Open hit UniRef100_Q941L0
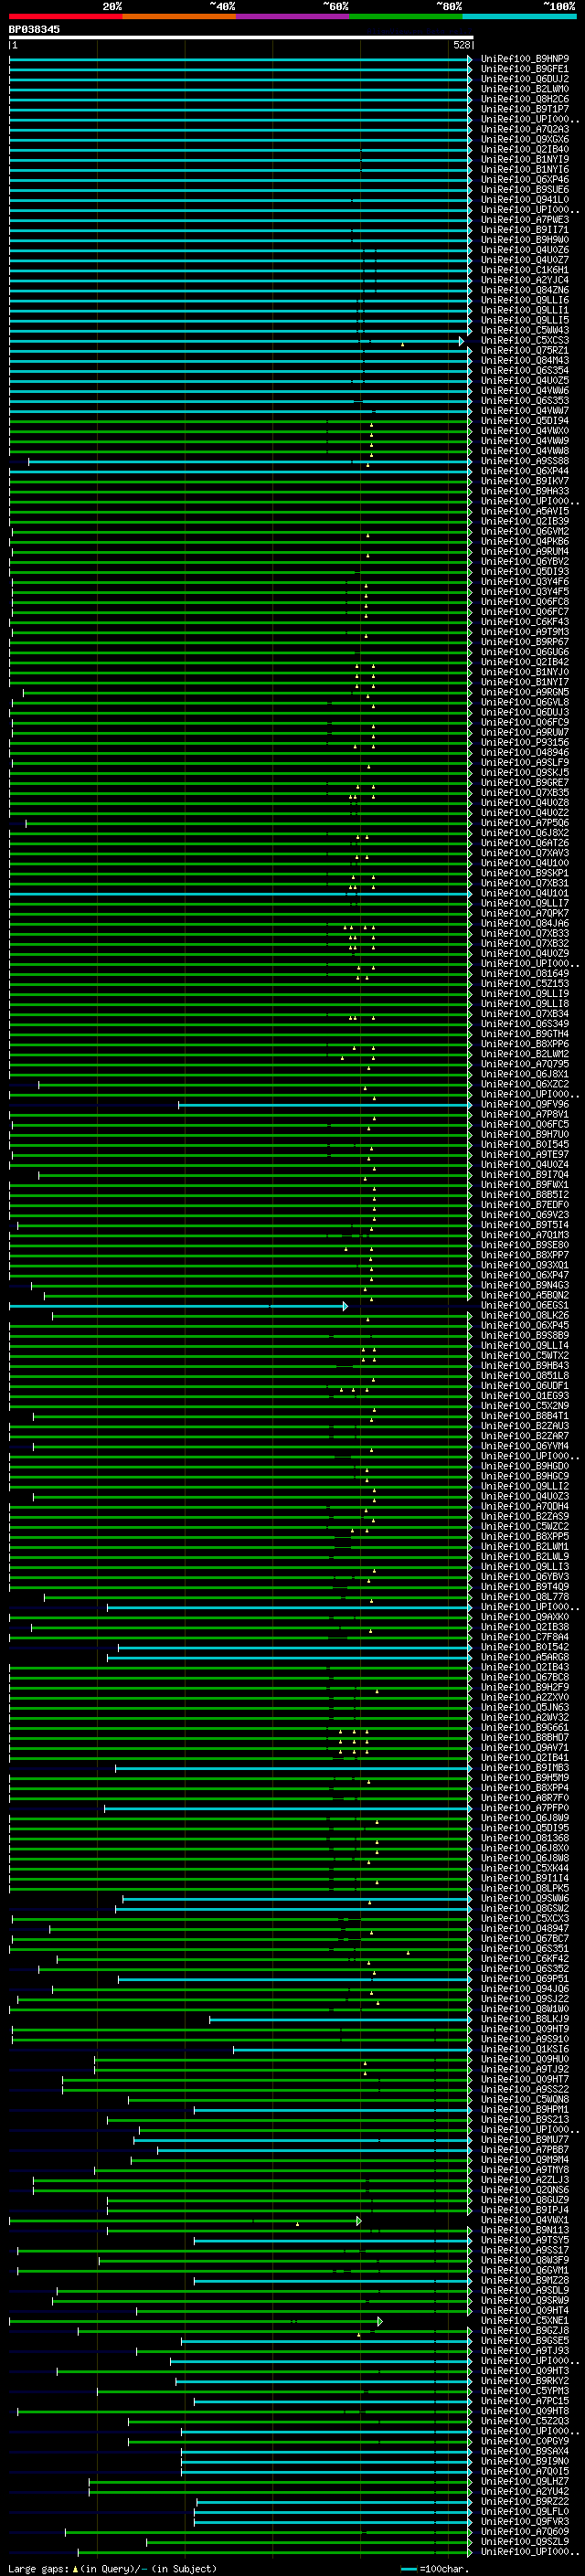 525,200
